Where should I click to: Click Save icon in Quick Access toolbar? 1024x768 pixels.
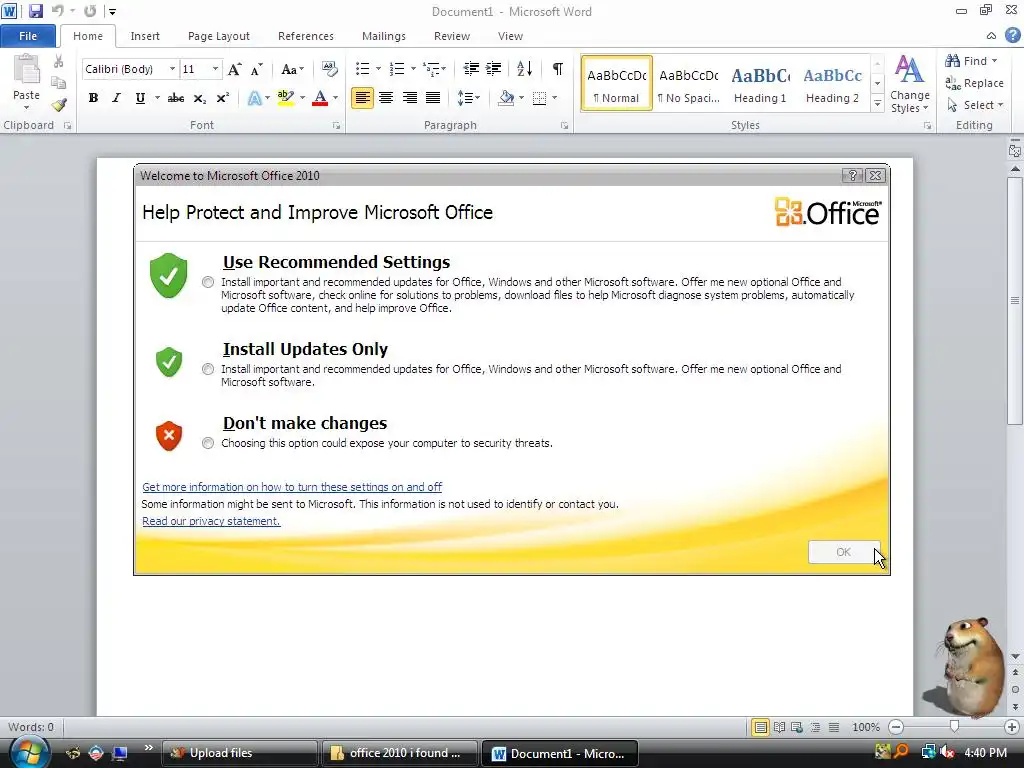tap(35, 11)
